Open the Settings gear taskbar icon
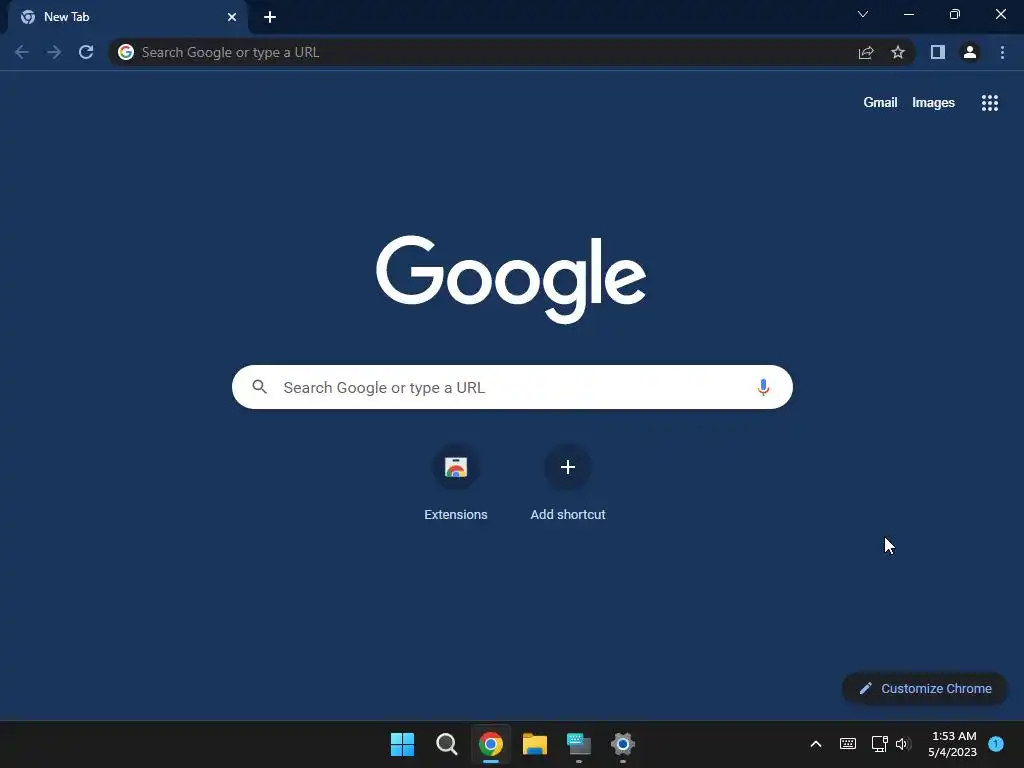Image resolution: width=1024 pixels, height=768 pixels. (x=622, y=744)
